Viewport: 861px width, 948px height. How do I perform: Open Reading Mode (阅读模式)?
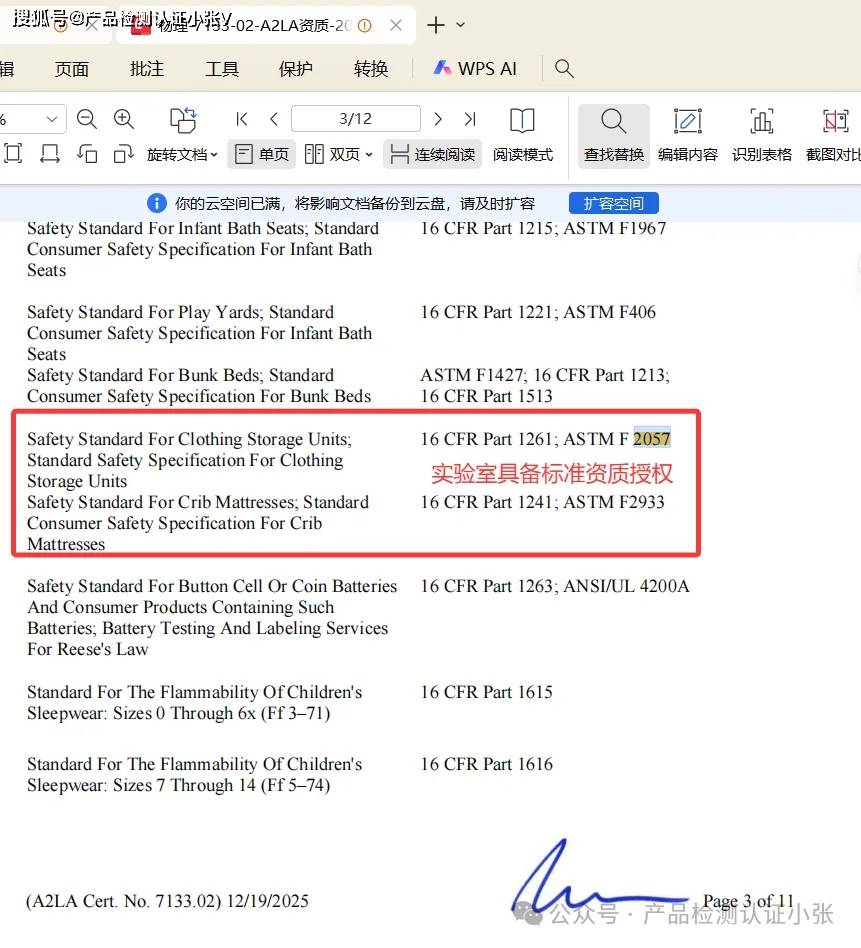click(522, 135)
